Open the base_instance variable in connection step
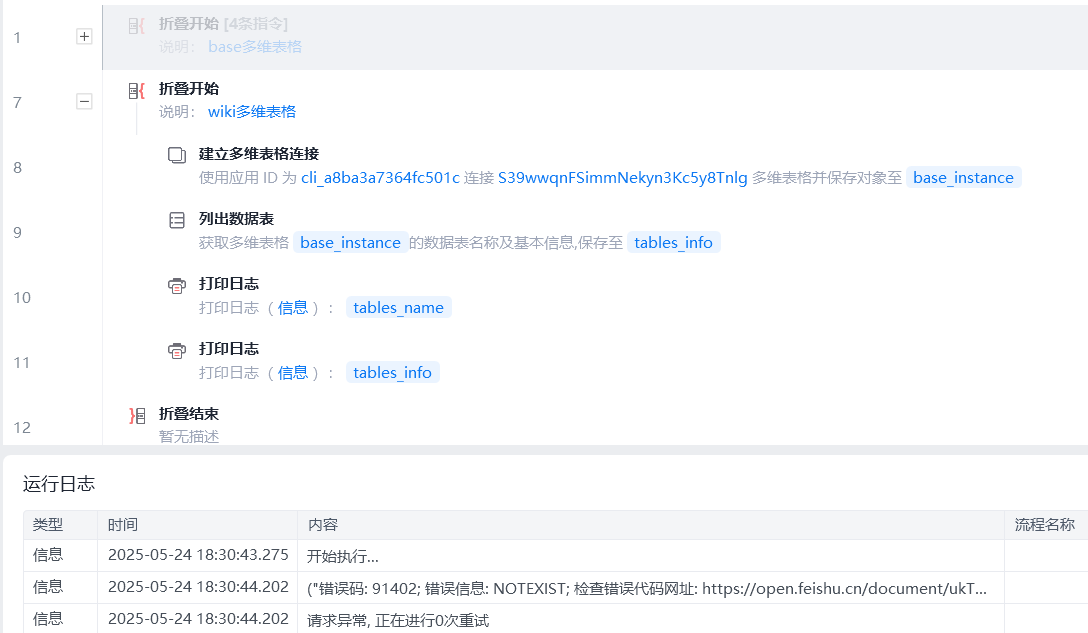The height and width of the screenshot is (633, 1088). tap(963, 178)
